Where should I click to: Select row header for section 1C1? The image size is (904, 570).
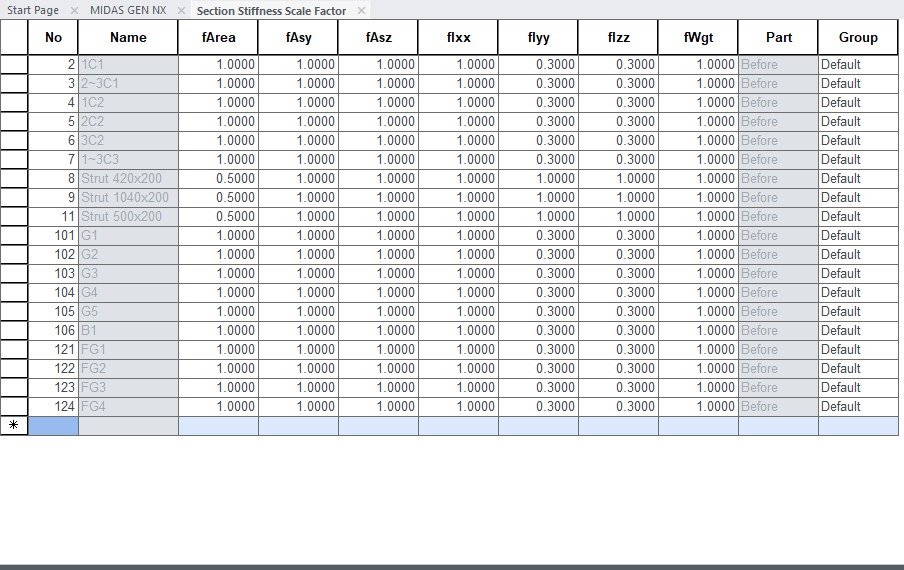14,64
